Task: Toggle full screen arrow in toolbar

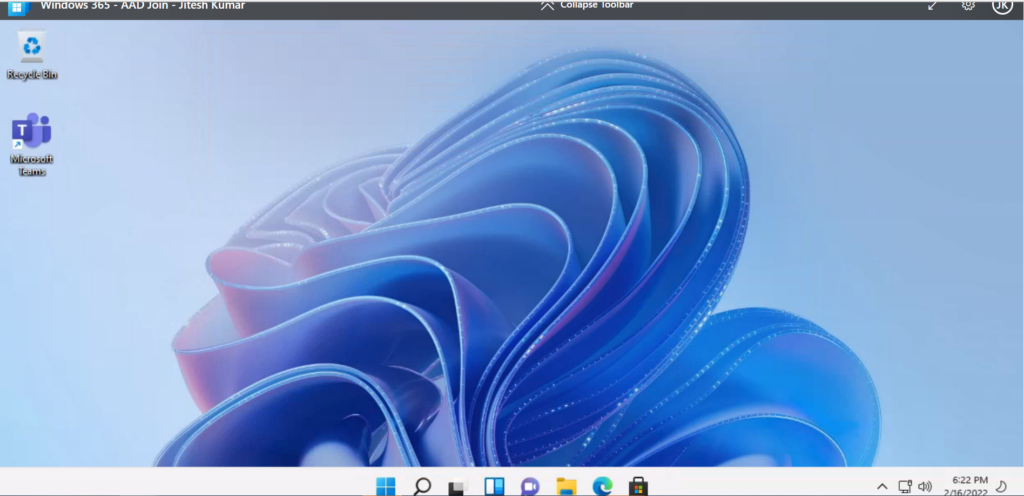Action: [x=933, y=5]
